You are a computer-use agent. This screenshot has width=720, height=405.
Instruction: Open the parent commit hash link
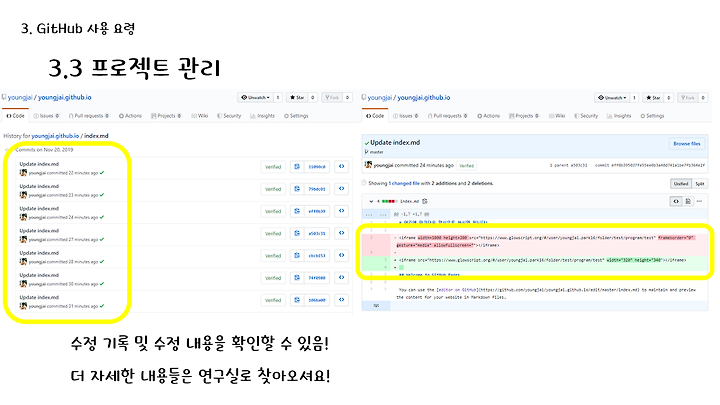click(x=579, y=165)
